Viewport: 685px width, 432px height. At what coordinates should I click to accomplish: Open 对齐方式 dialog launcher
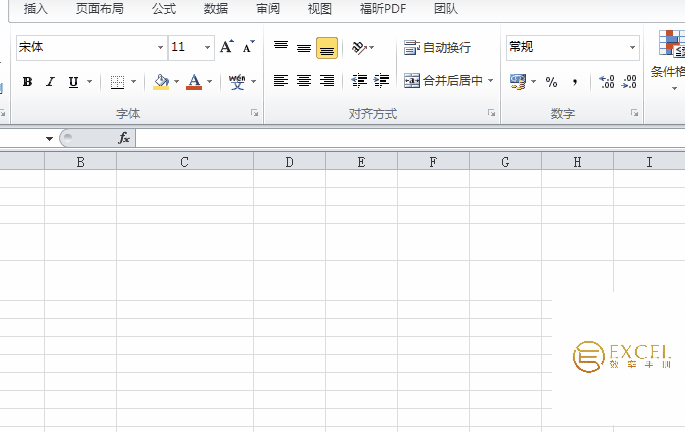click(491, 113)
